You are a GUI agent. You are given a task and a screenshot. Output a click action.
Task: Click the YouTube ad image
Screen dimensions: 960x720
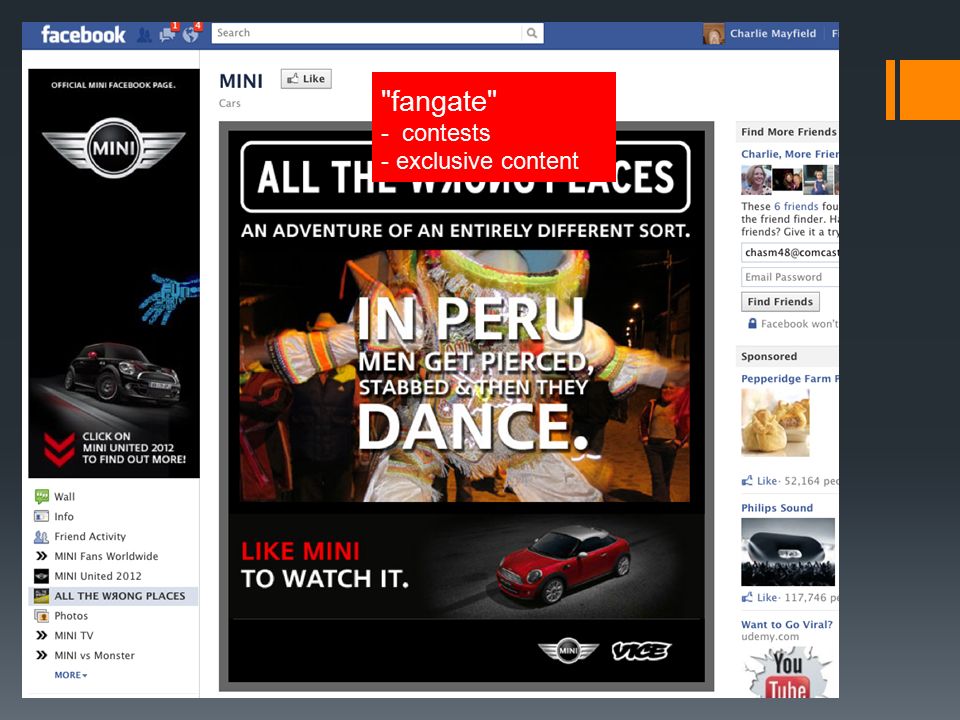click(x=787, y=673)
